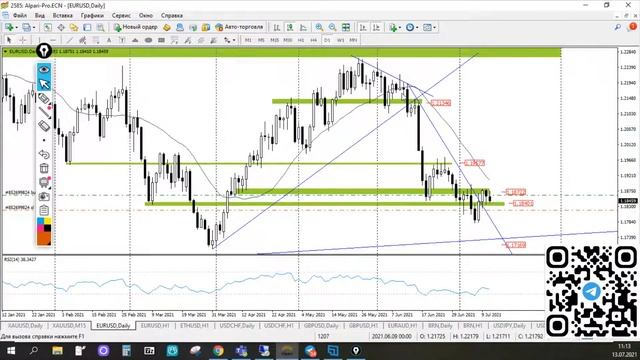Open the Strategy Tester icon
The height and width of the screenshot is (360, 640).
[100, 27]
